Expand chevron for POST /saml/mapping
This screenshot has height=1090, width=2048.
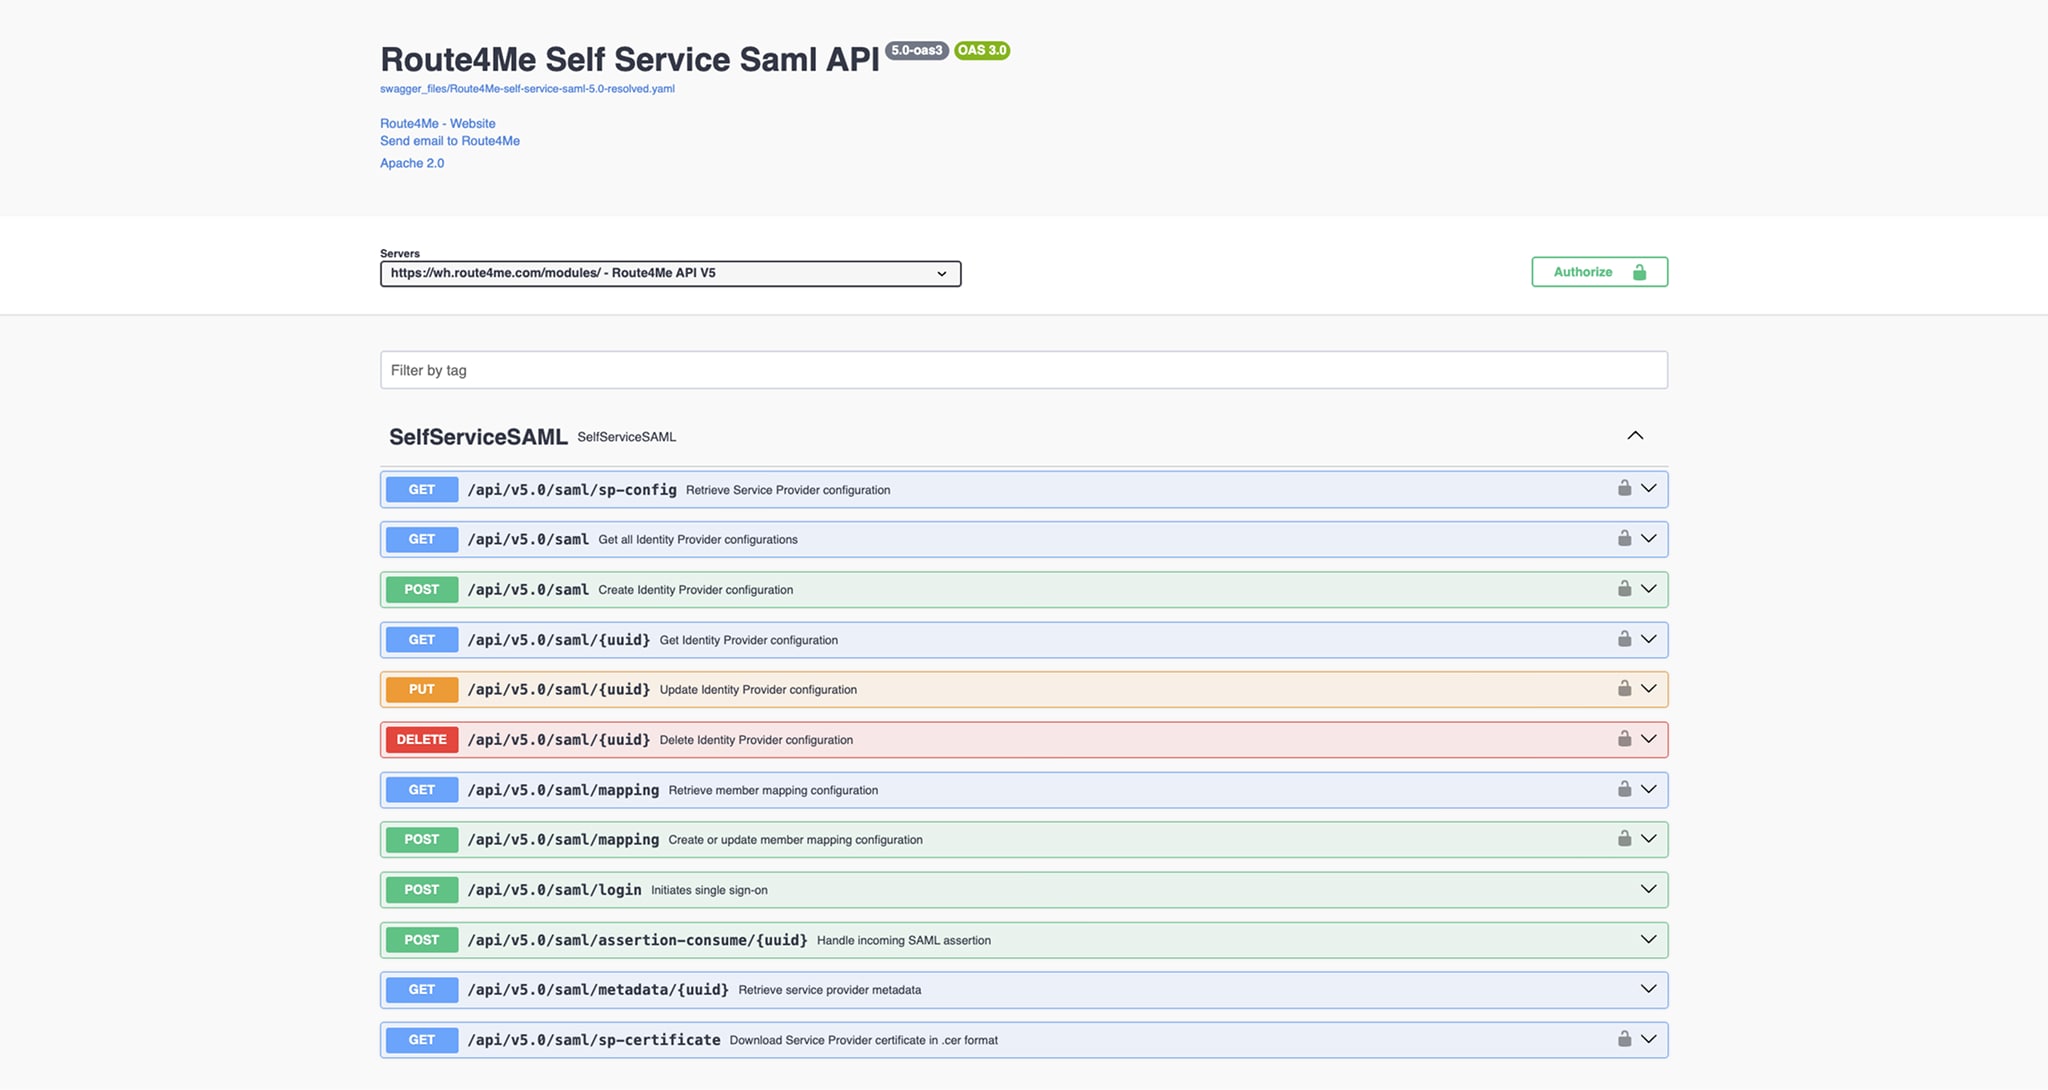pos(1649,838)
